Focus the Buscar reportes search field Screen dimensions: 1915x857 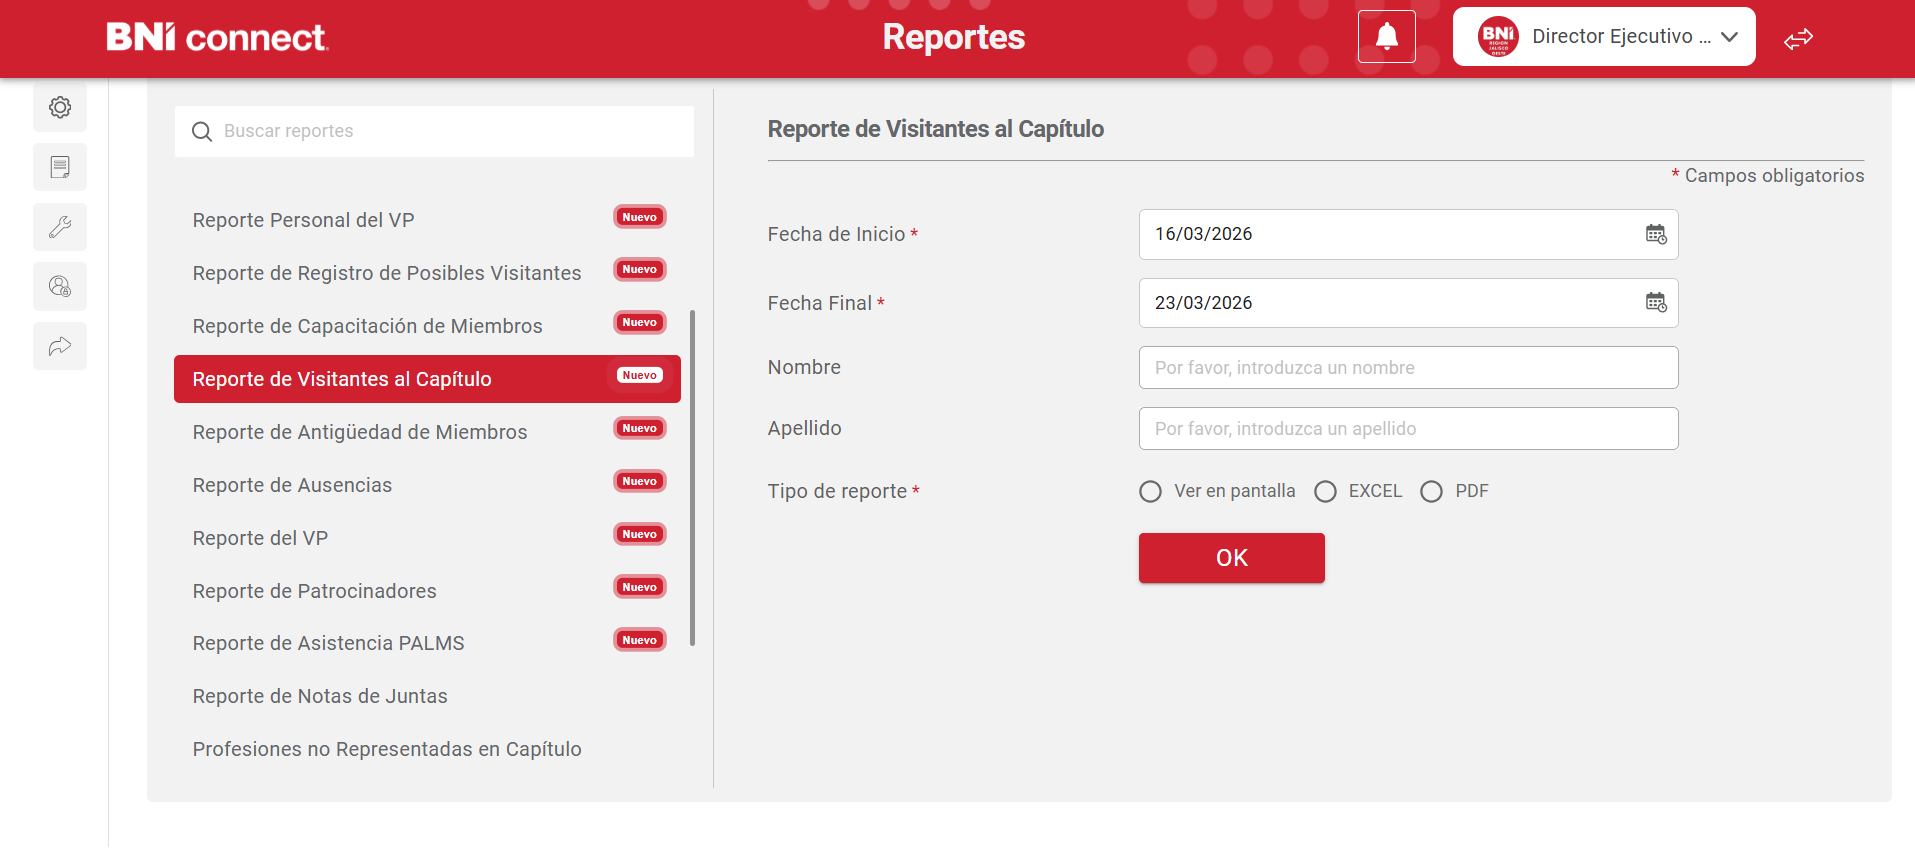pos(434,131)
